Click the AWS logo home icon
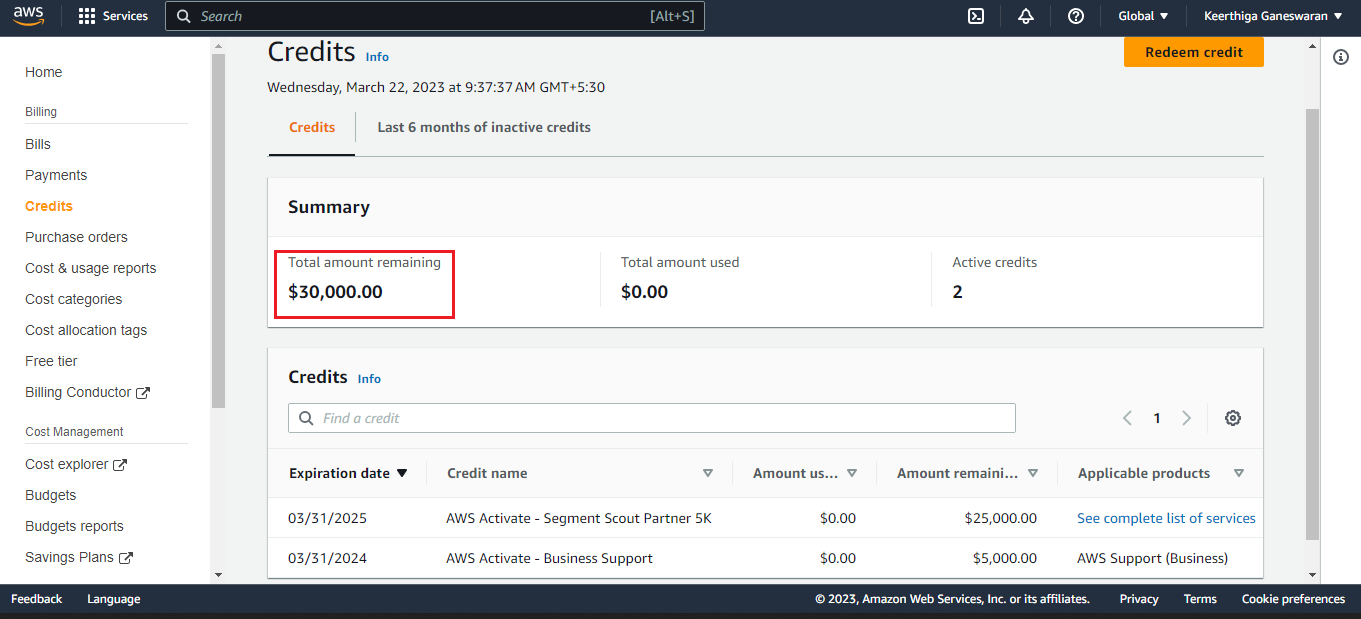1361x619 pixels. 28,15
